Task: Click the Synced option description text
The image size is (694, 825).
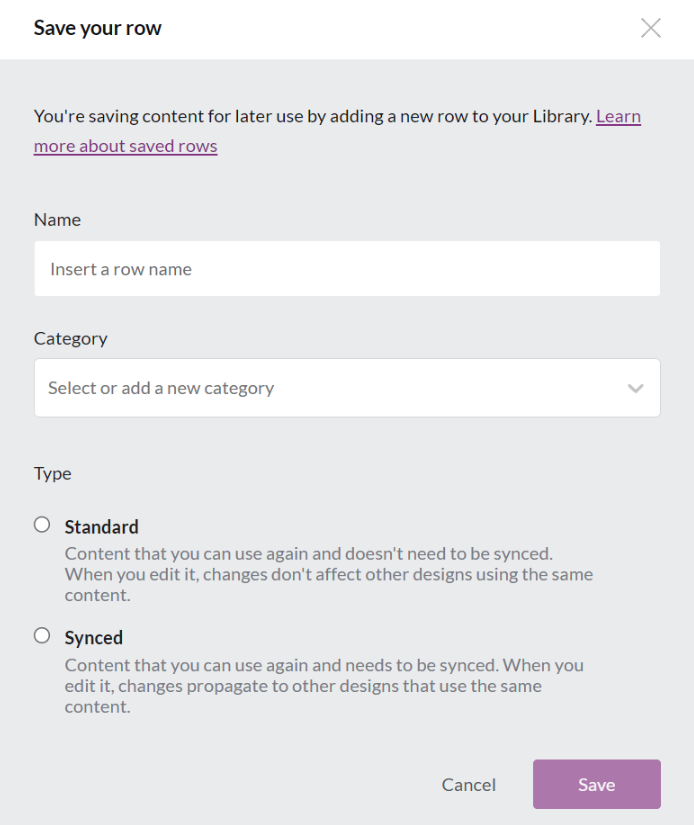Action: pos(323,685)
